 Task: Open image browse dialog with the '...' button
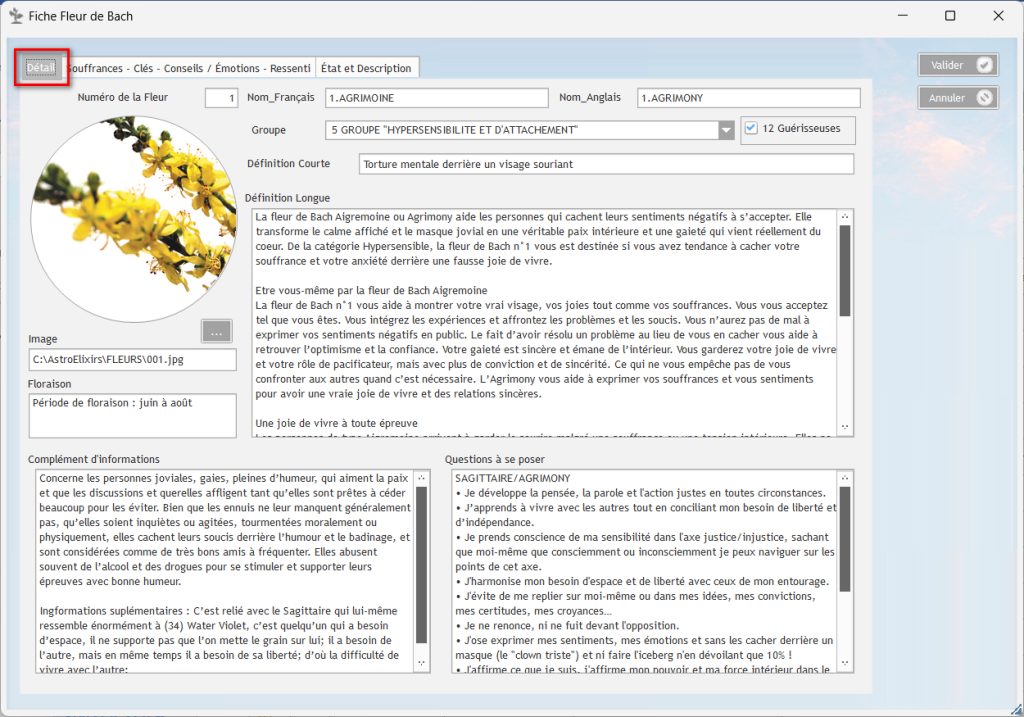coord(216,331)
